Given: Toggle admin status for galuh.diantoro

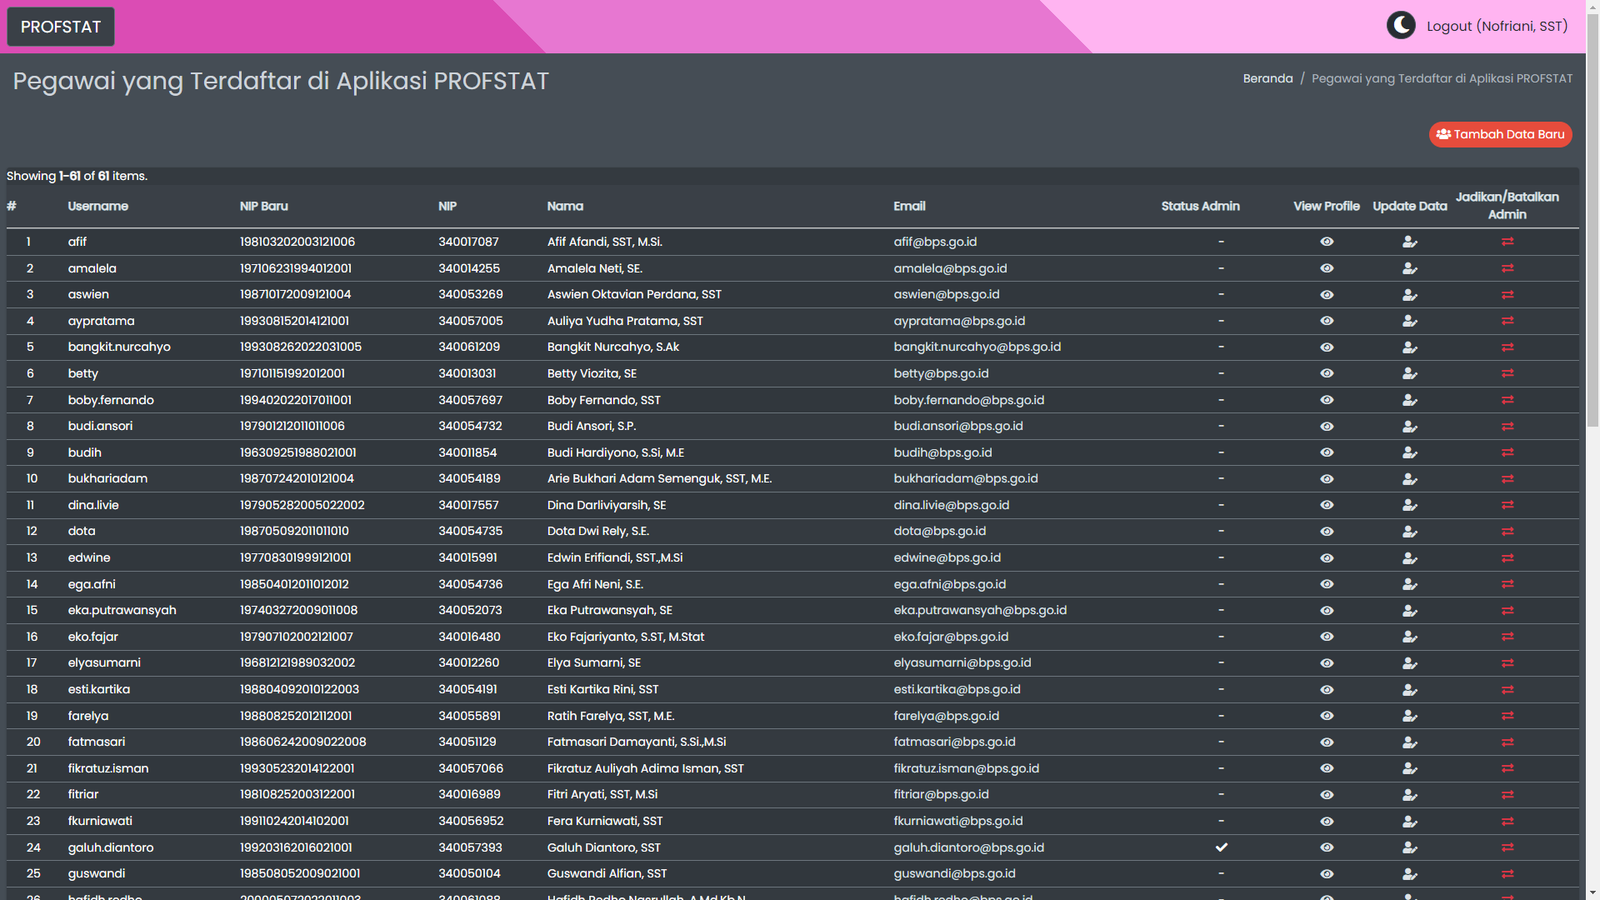Looking at the screenshot, I should pos(1507,847).
